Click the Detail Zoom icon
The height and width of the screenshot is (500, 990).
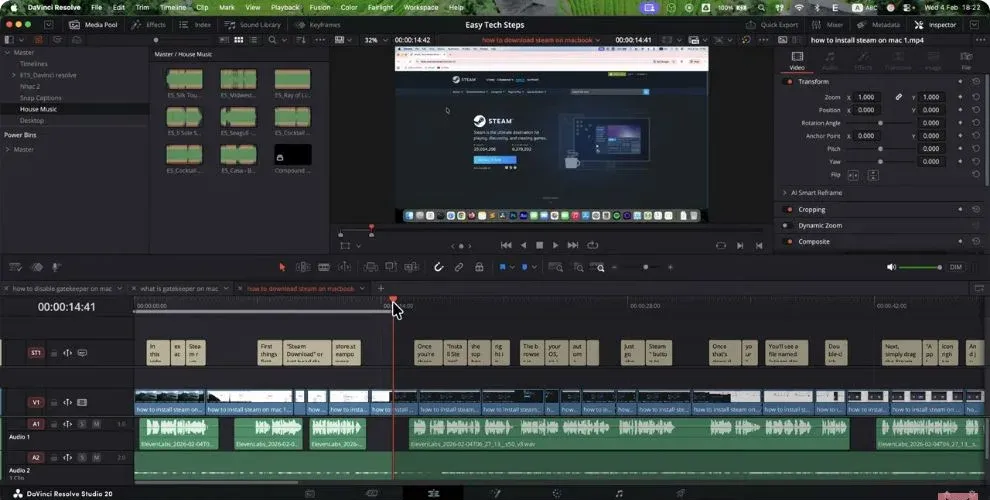pyautogui.click(x=578, y=267)
